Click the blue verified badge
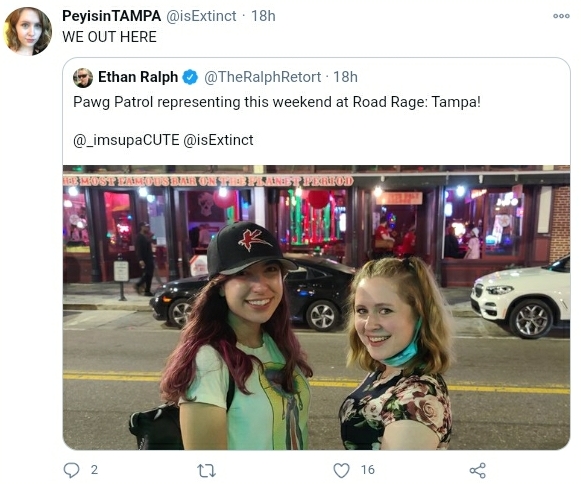Viewport: 581px width, 484px height. (190, 77)
